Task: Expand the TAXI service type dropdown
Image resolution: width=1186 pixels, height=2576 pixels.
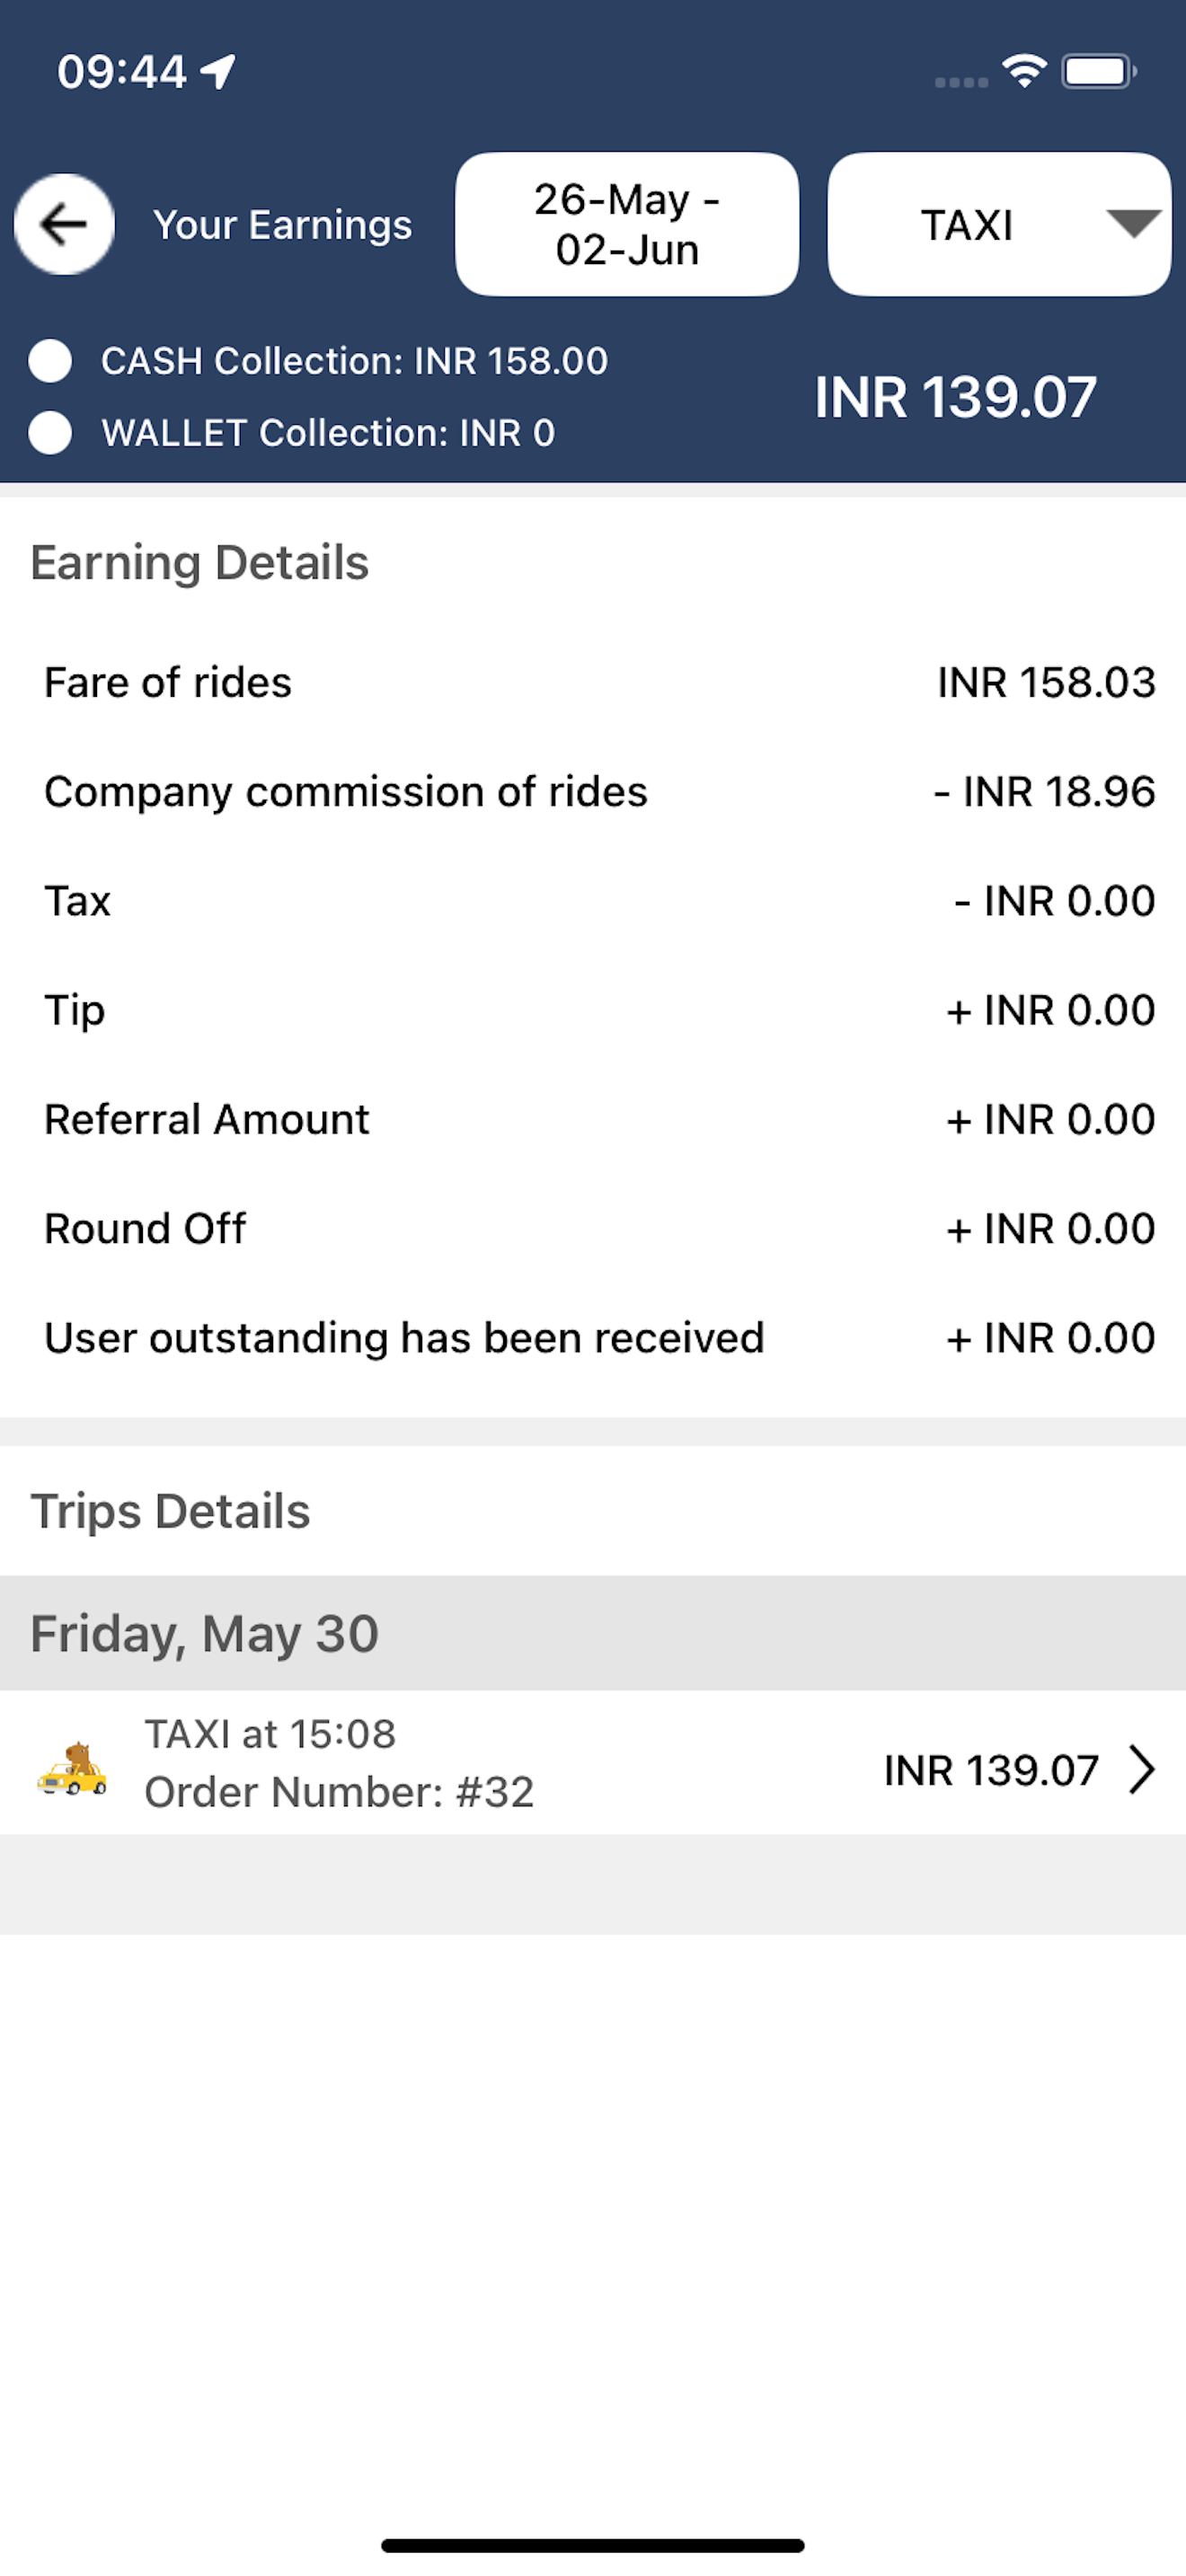Action: click(999, 224)
